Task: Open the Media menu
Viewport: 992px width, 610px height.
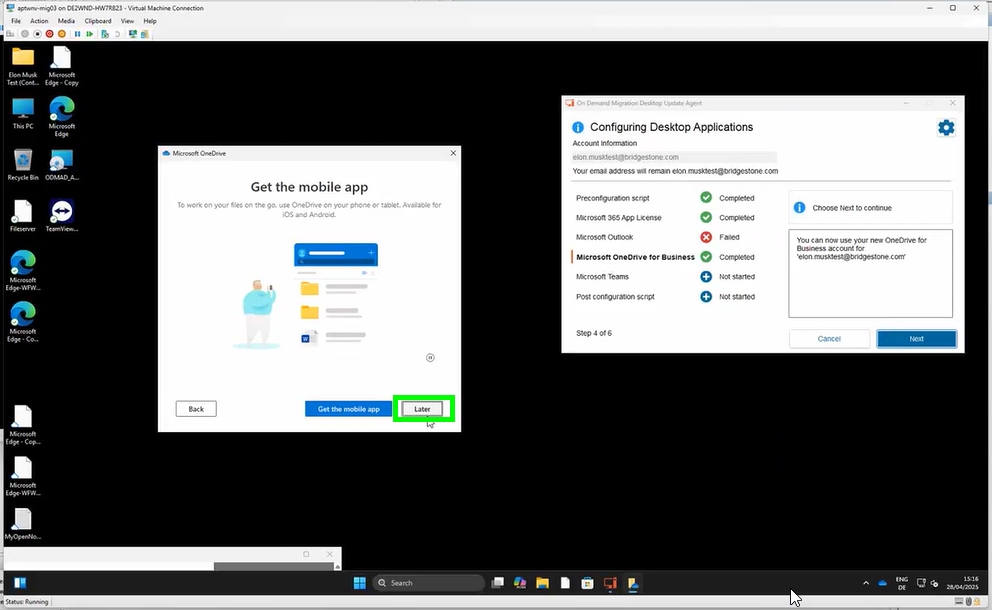Action: (66, 21)
